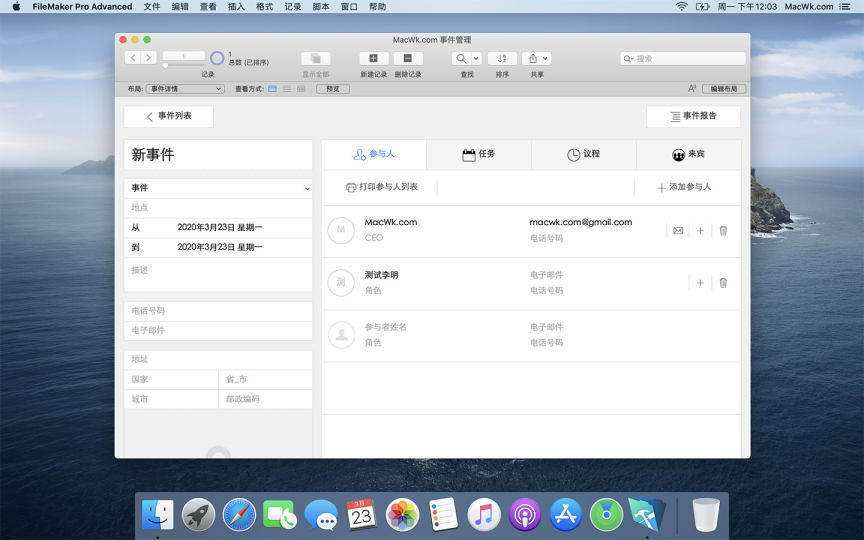The height and width of the screenshot is (540, 864).
Task: Click the plus icon in MacWk.com row
Action: tap(700, 230)
